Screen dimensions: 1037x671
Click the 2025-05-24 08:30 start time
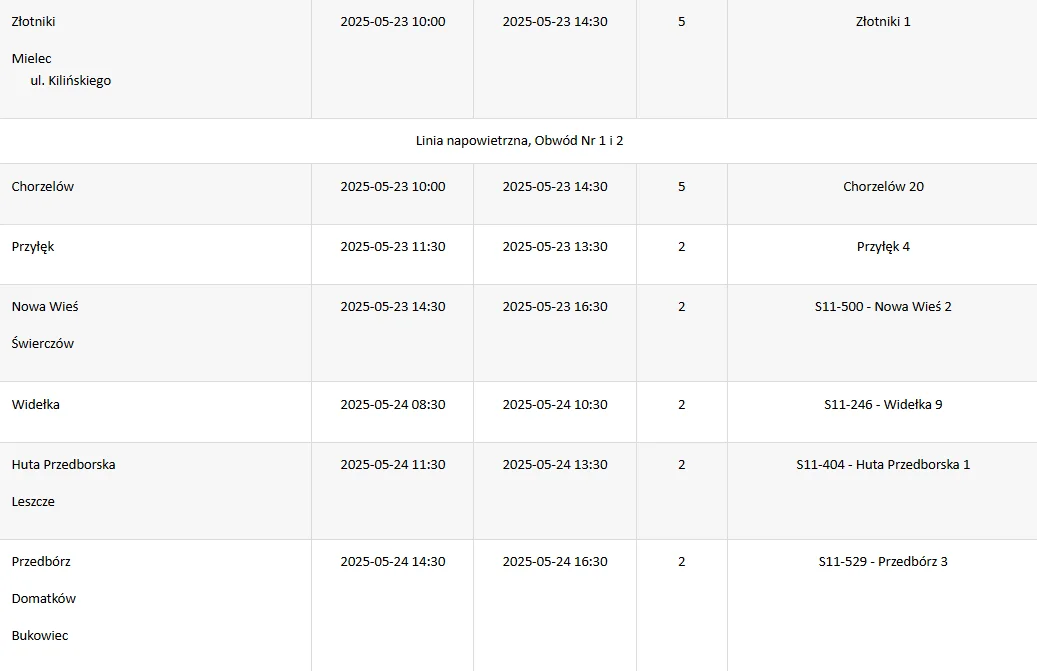point(393,405)
